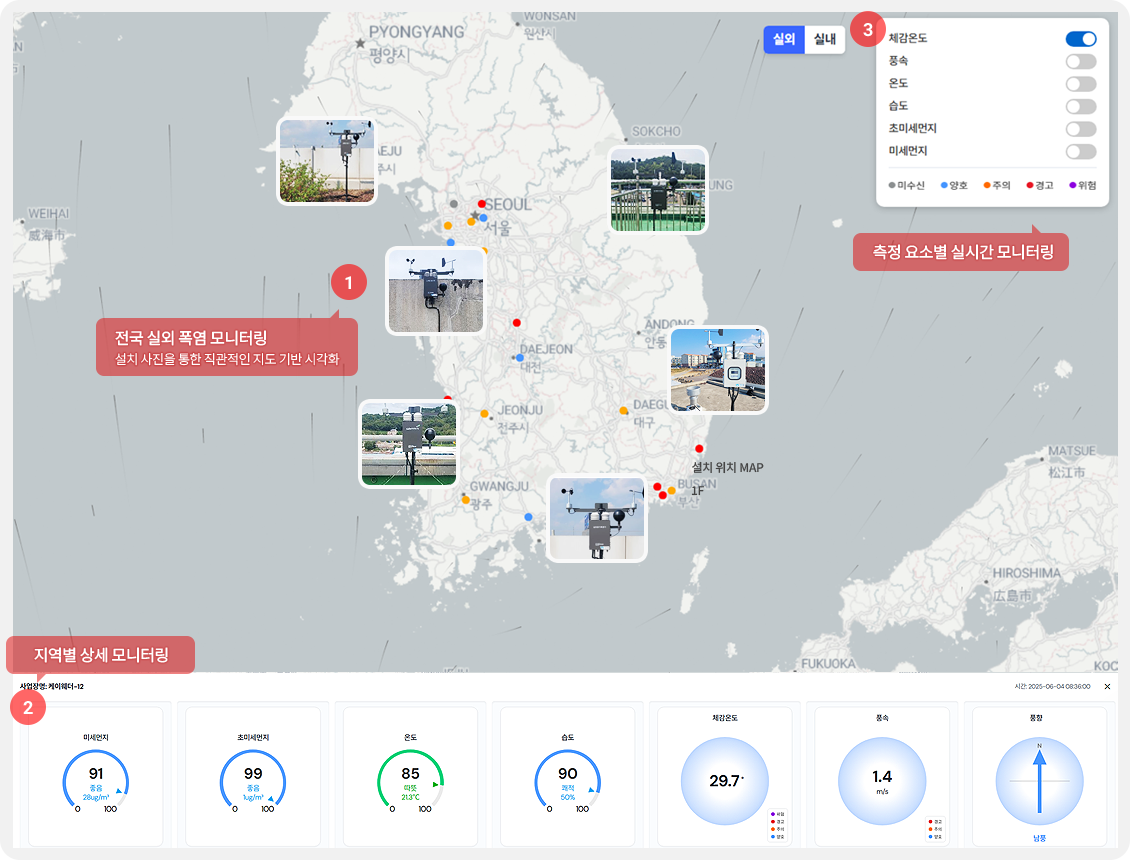
Task: Switch to the 실내 tab
Action: point(825,39)
